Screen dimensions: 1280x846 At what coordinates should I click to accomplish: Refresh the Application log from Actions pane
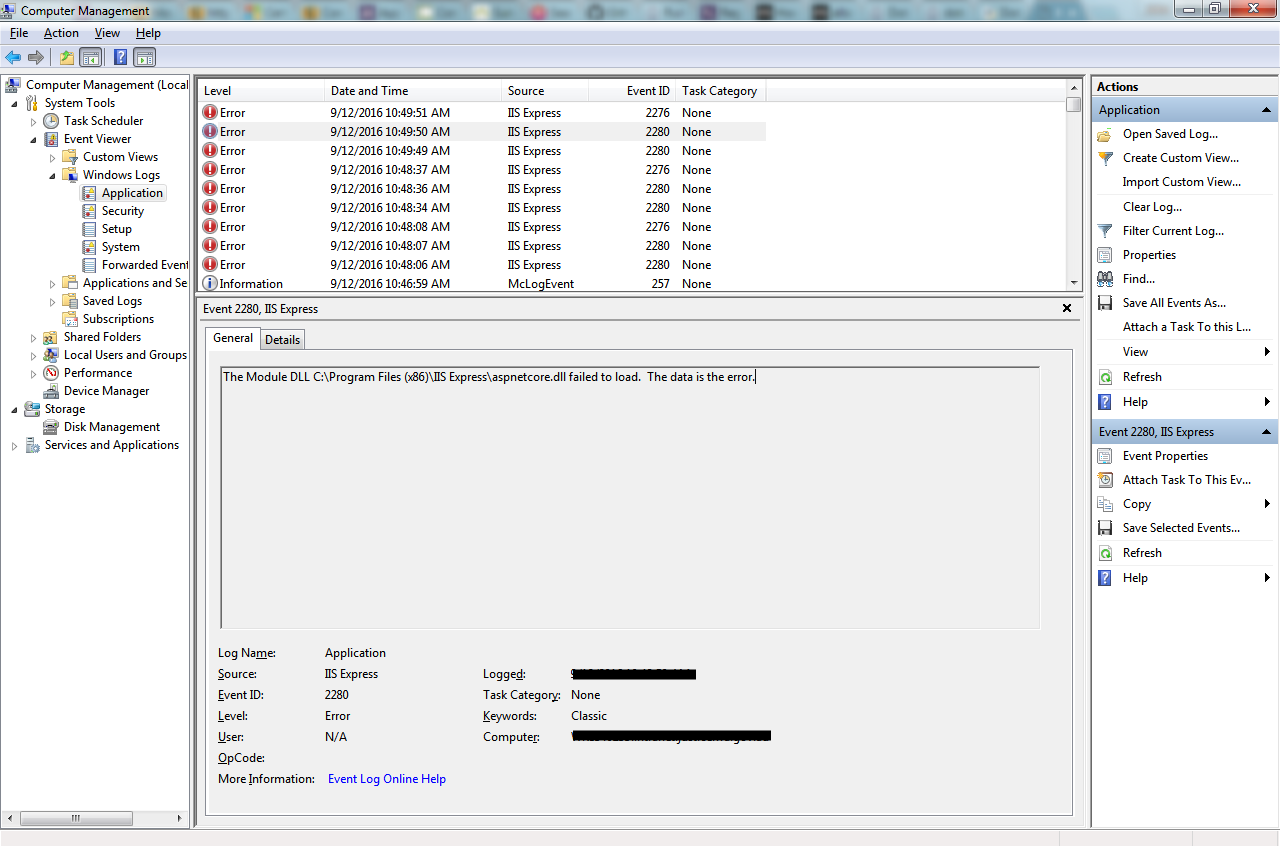[x=1142, y=377]
